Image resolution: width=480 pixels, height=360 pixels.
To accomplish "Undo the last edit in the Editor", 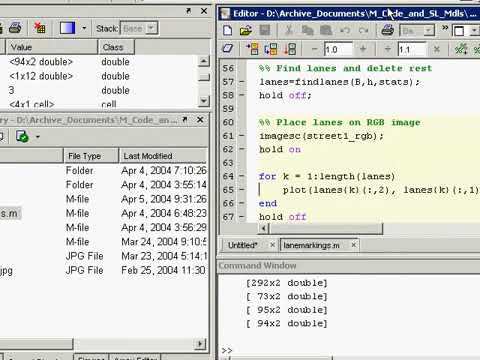I will point(345,31).
